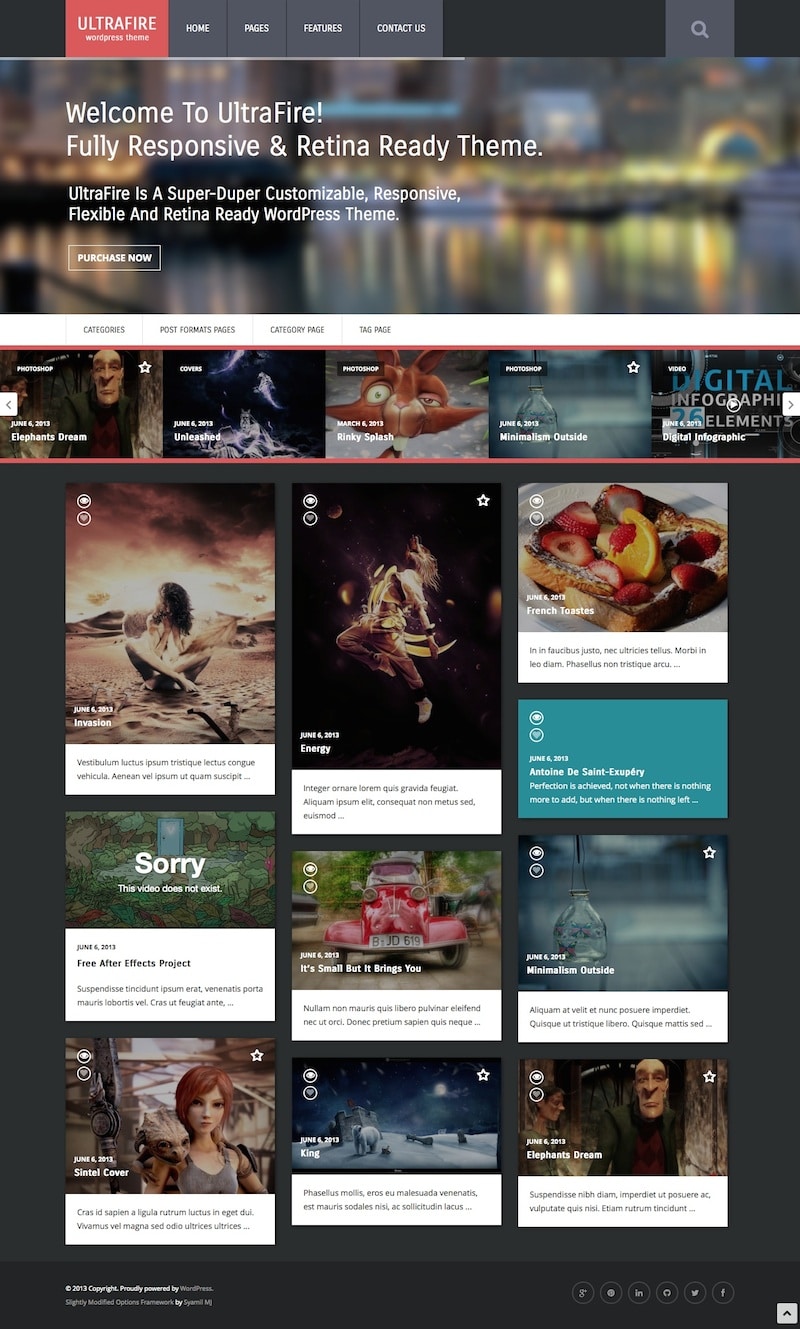
Task: Click the eye icon on Sintel Cover card
Action: click(x=84, y=1056)
